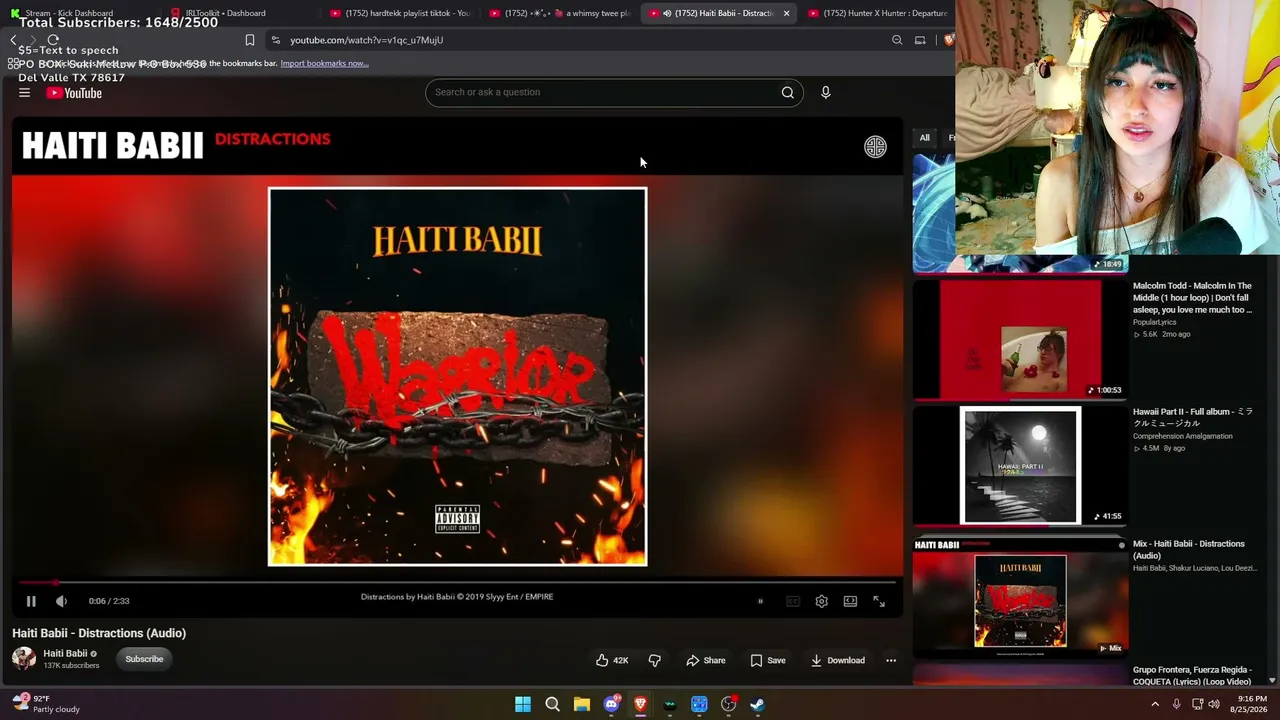Subscribe to the Haiti Babii channel

144,659
